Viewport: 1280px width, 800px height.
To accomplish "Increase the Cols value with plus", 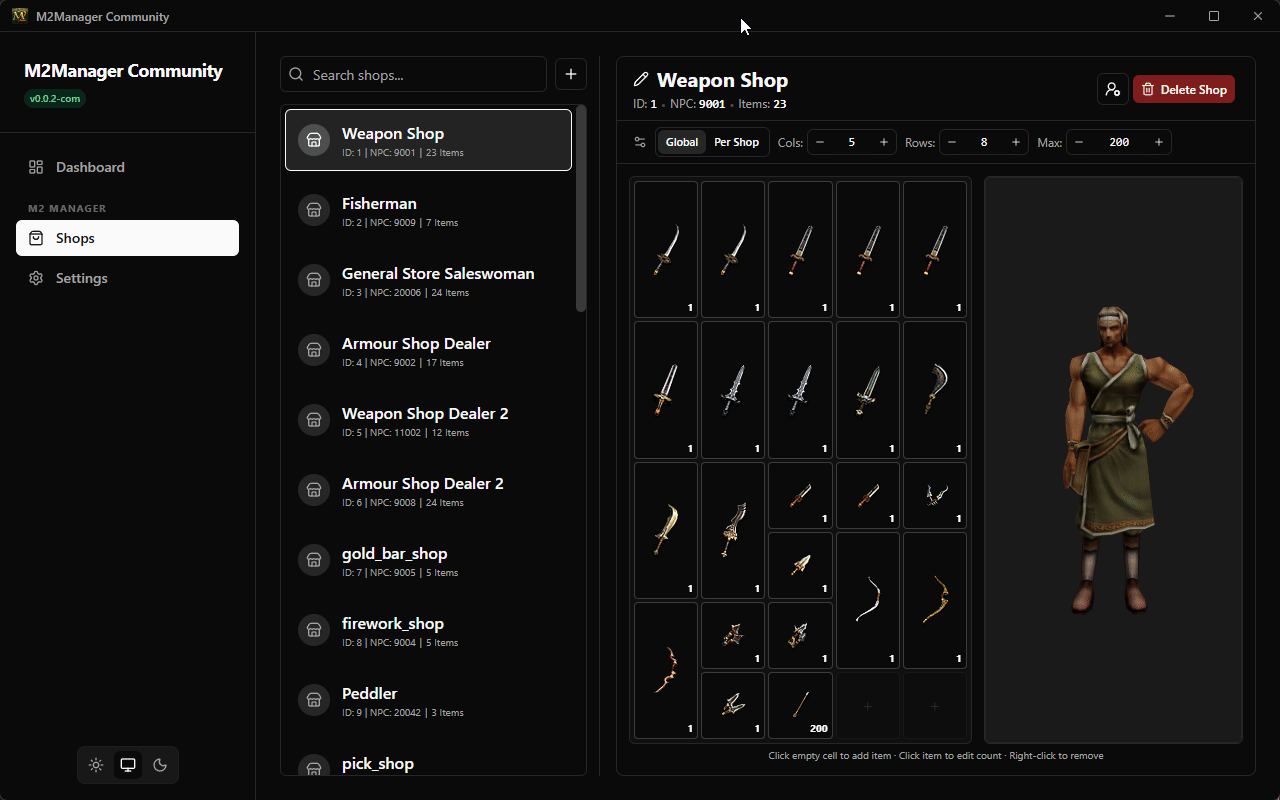I will 883,142.
